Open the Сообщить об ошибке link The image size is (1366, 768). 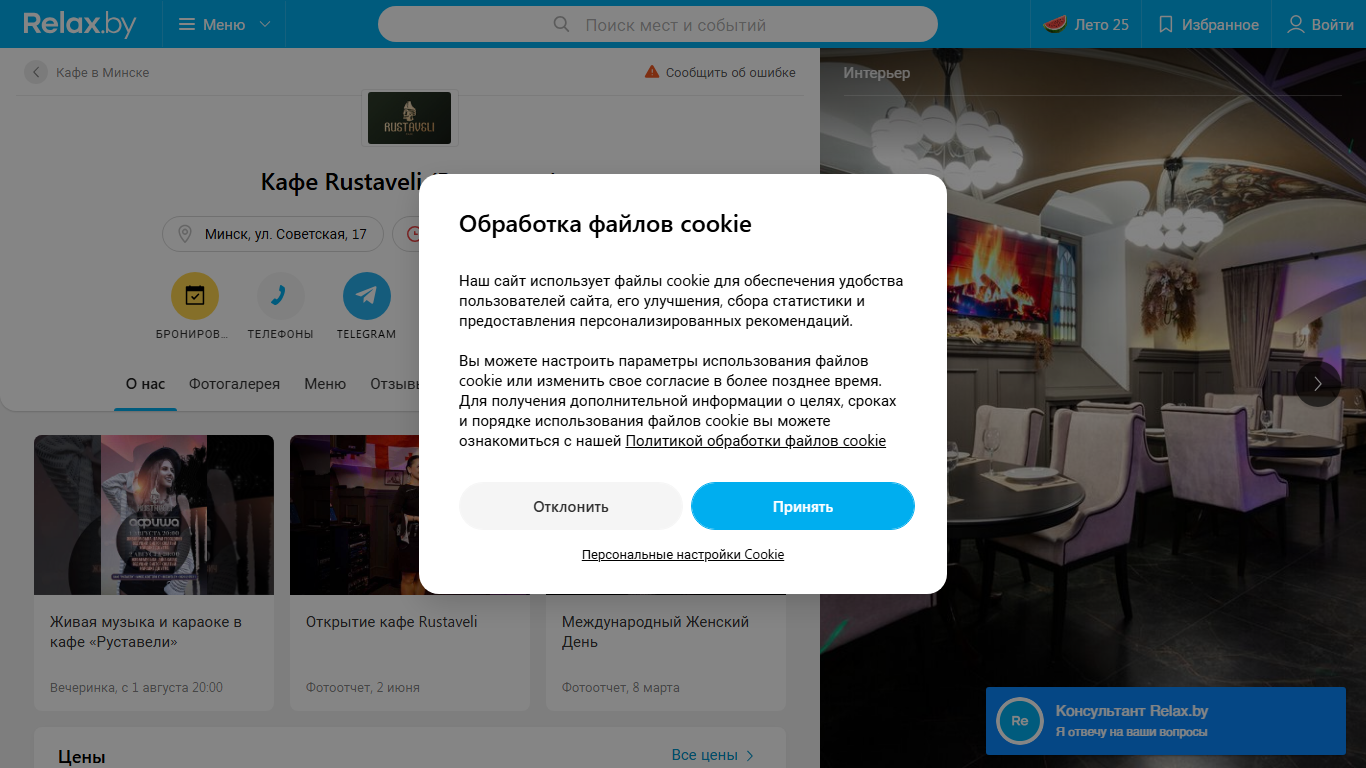point(731,72)
